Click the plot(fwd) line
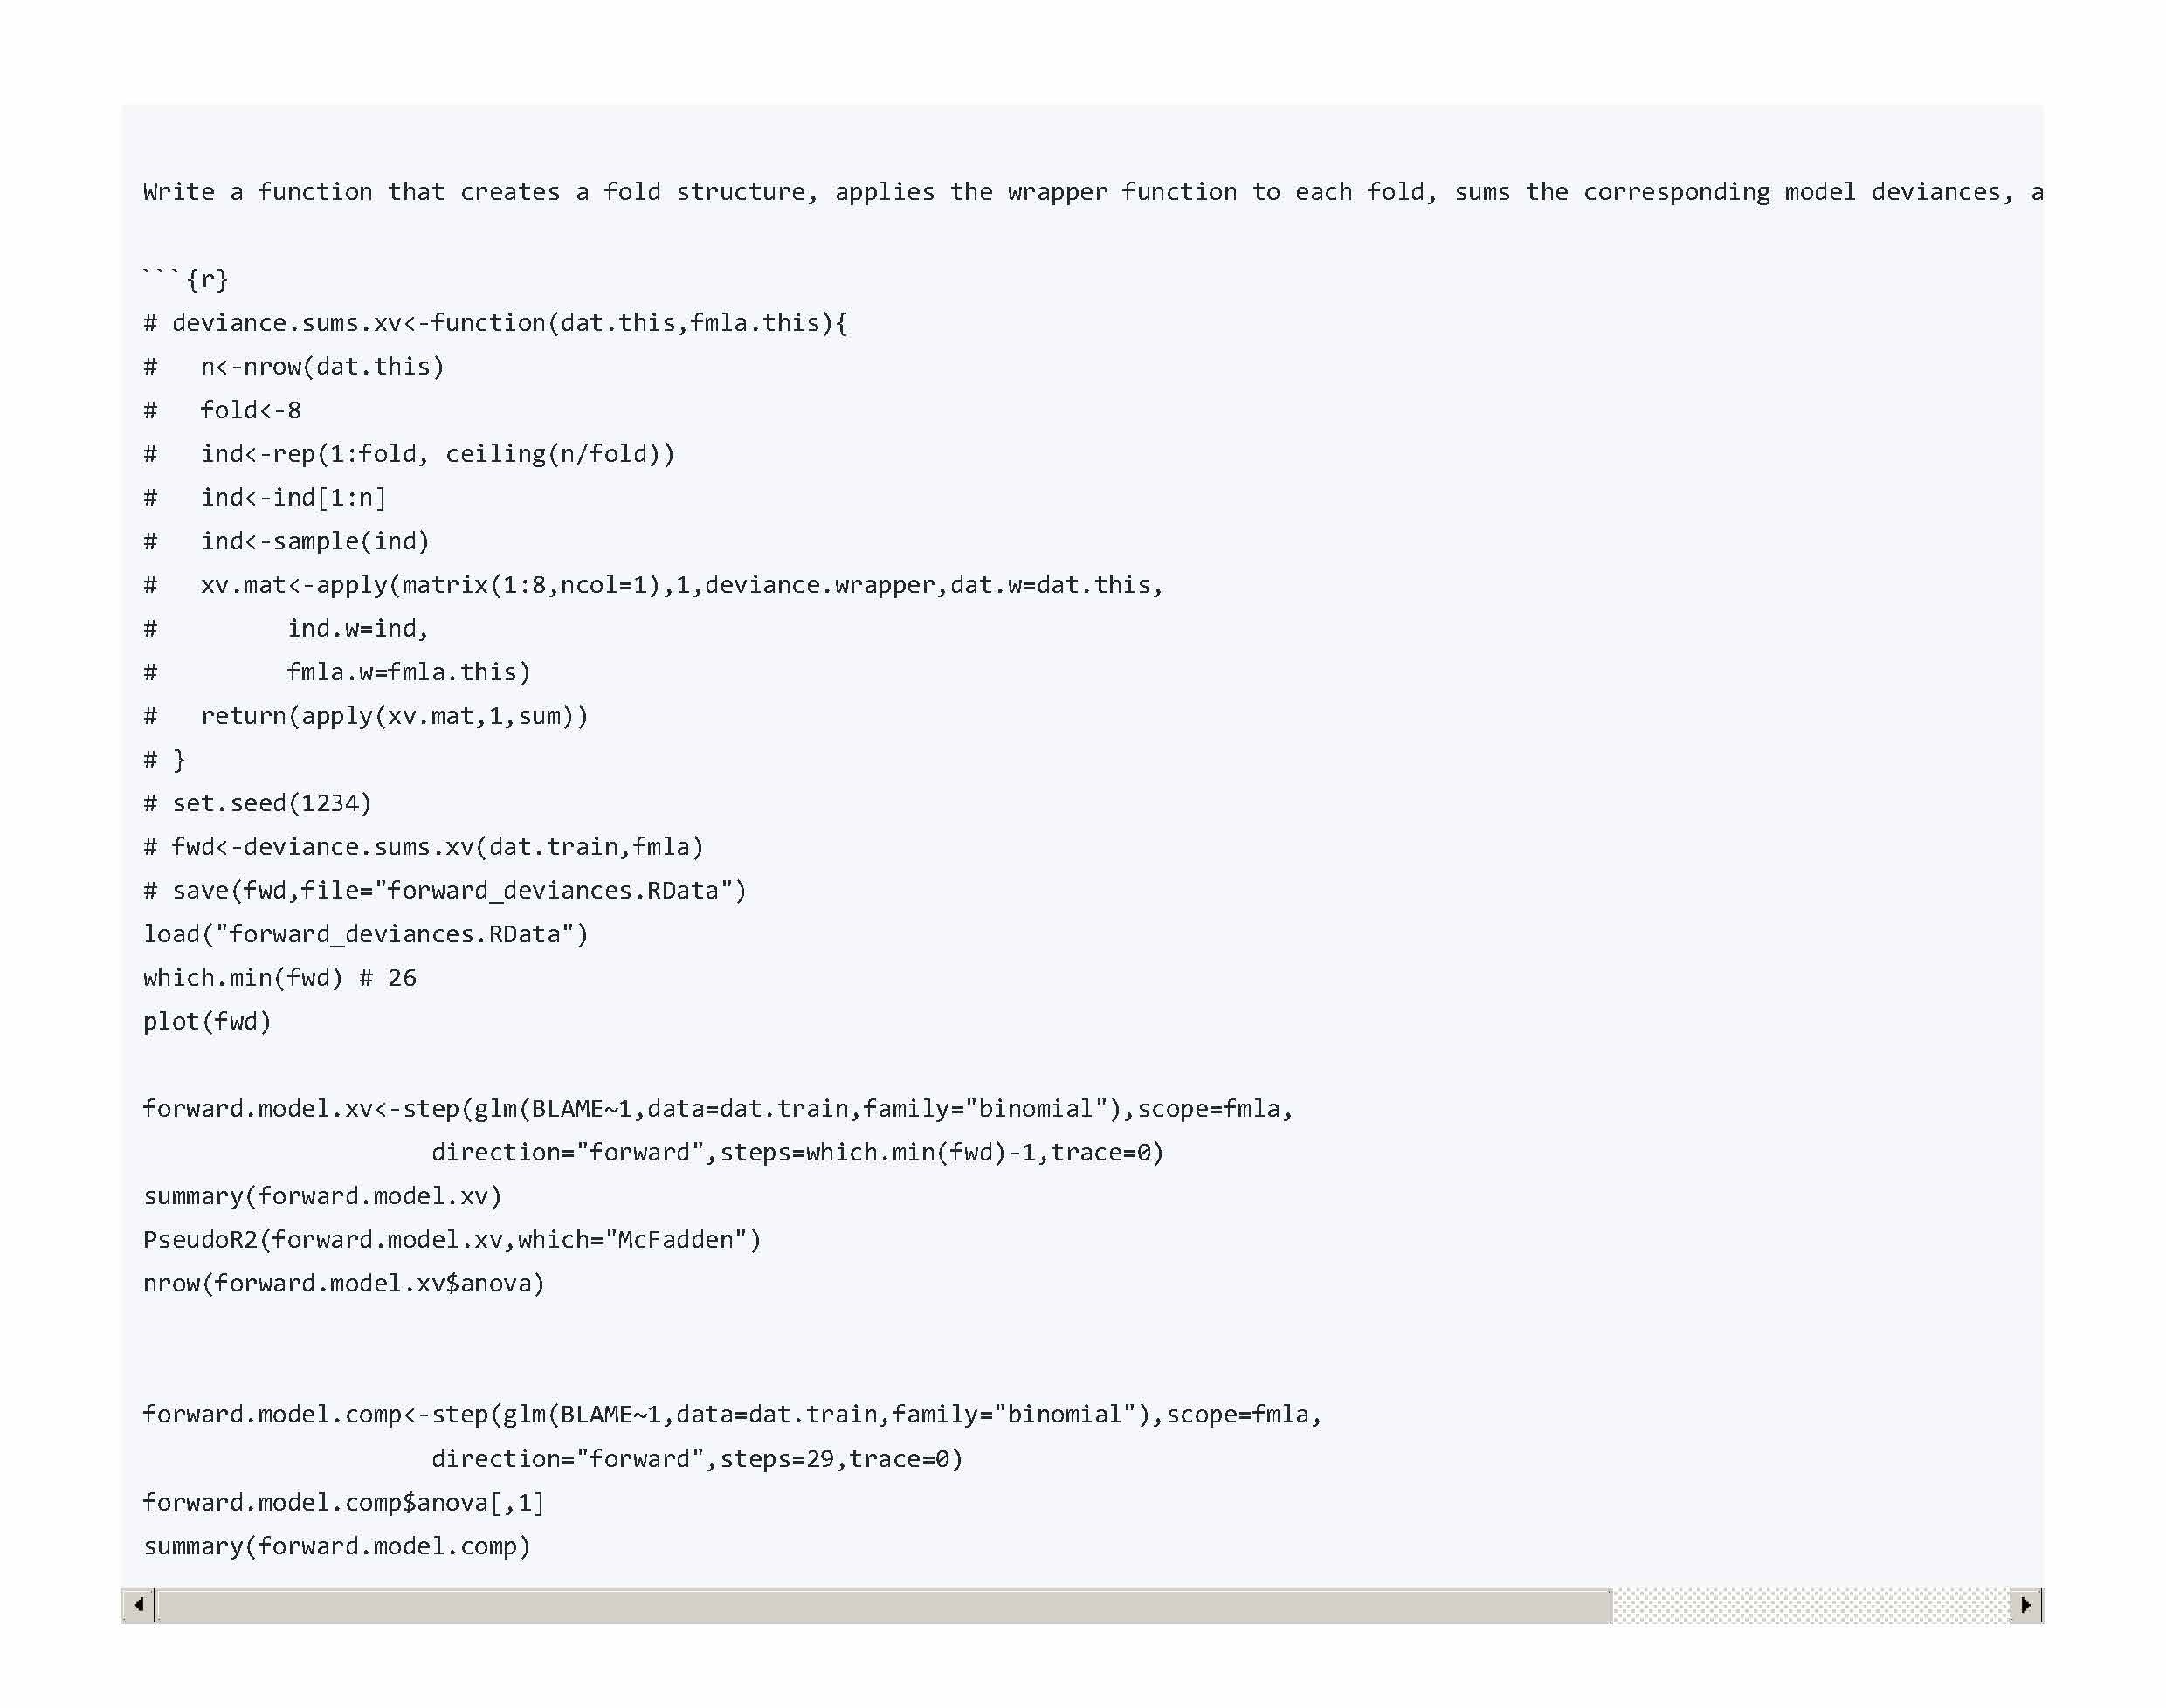This screenshot has height=1708, width=2166. [x=207, y=1021]
